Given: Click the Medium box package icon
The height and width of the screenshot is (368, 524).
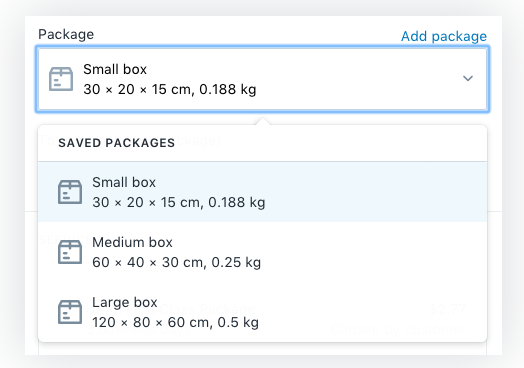Looking at the screenshot, I should (70, 252).
